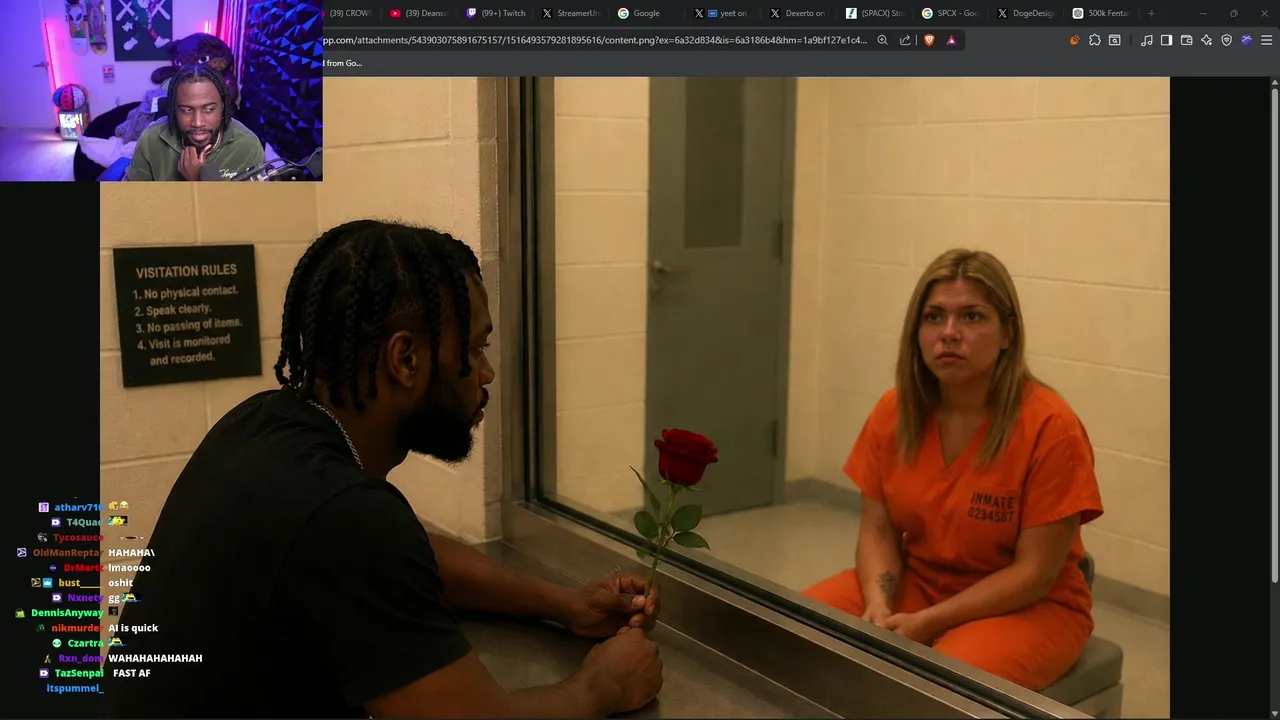Open the media playlist music-note icon

pyautogui.click(x=1147, y=40)
